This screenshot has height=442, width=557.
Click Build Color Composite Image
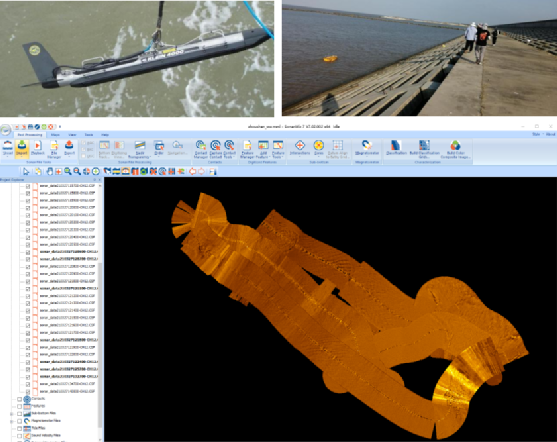click(455, 149)
